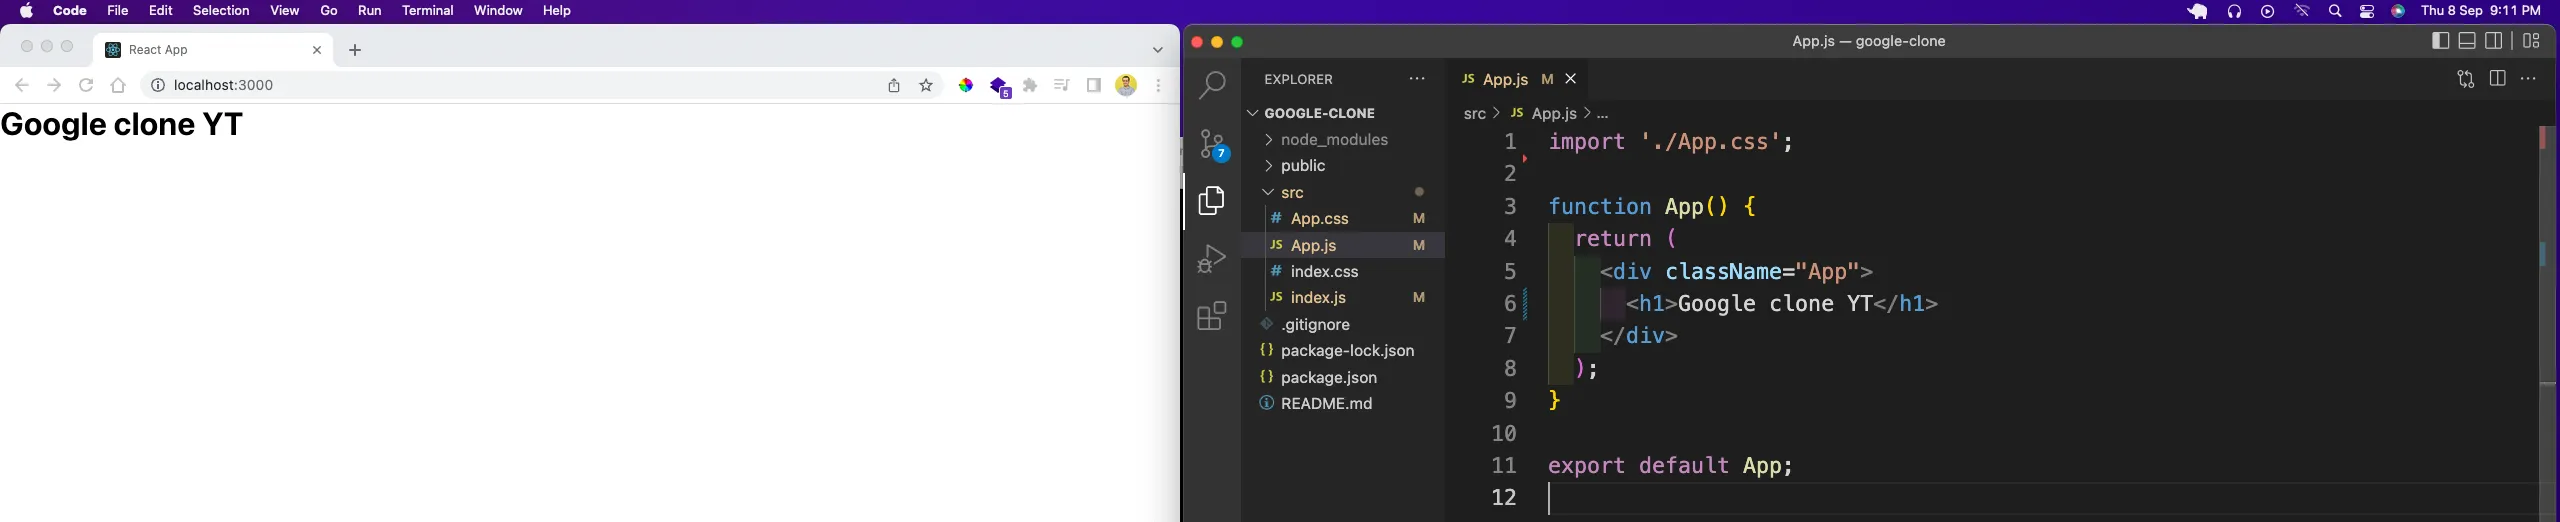
Task: Open the Apple menu
Action: 27,11
